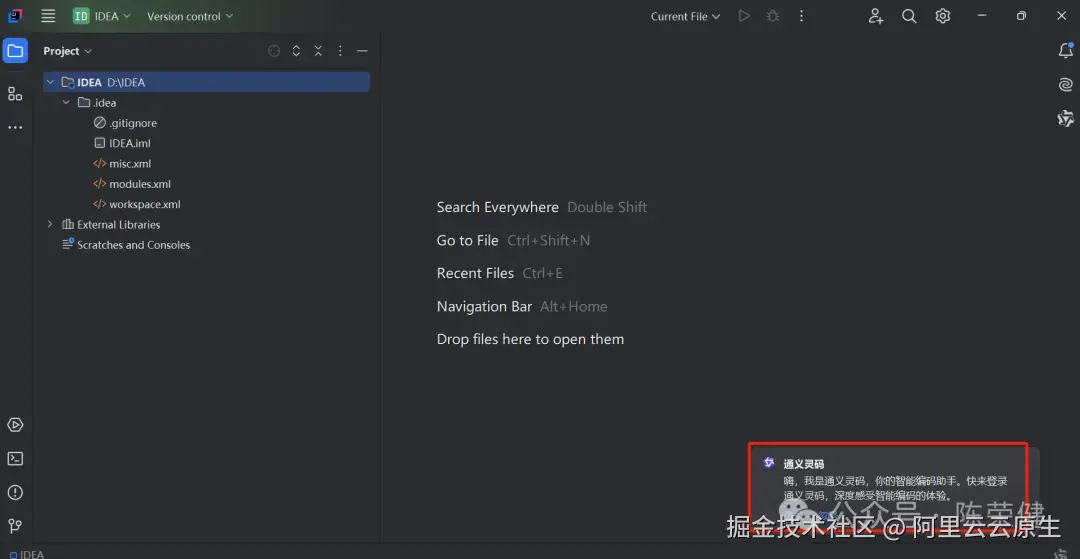Image resolution: width=1080 pixels, height=559 pixels.
Task: Show more tool windows ellipsis
Action: click(x=15, y=127)
